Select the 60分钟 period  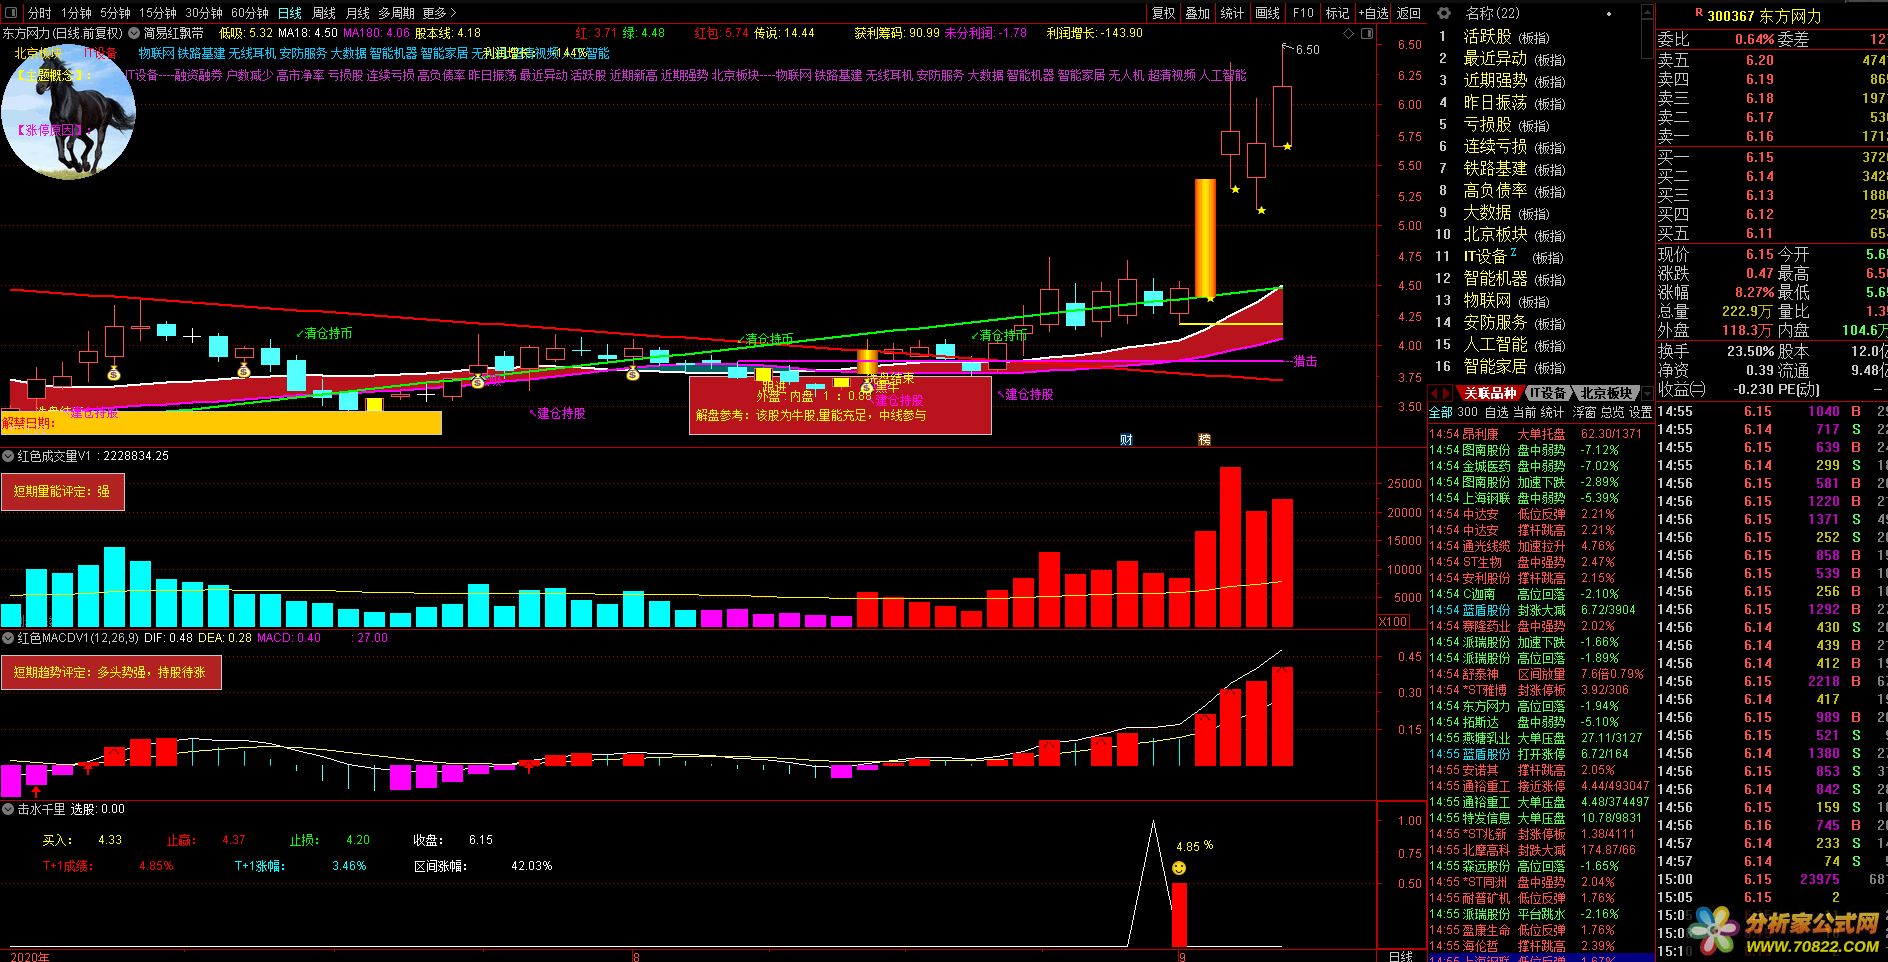coord(249,13)
